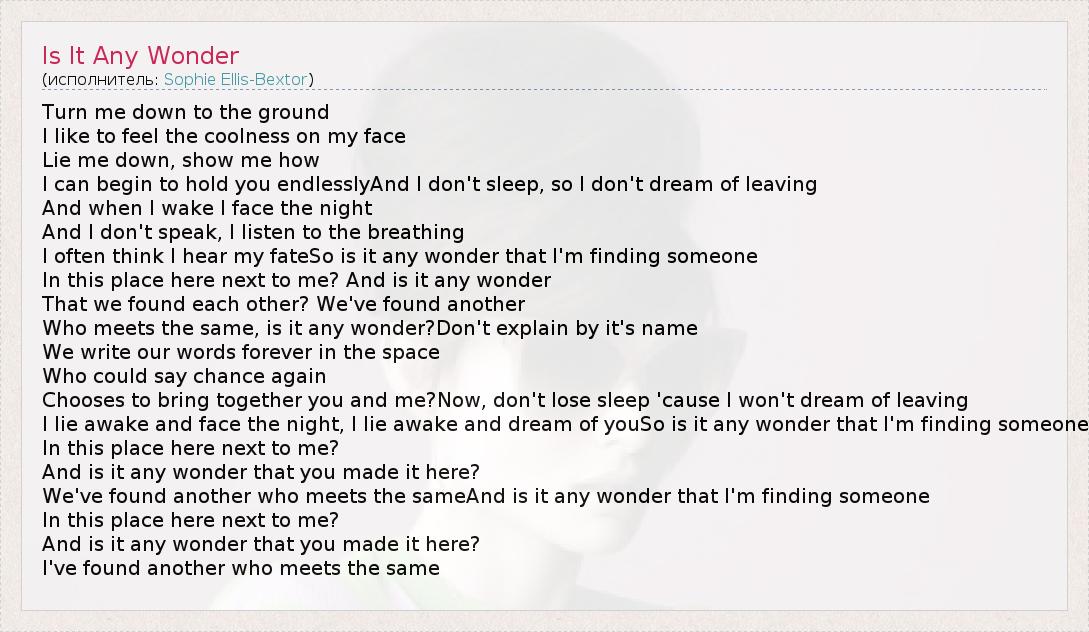The width and height of the screenshot is (1089, 632).
Task: Click the line about listening to the breathing
Action: click(253, 232)
